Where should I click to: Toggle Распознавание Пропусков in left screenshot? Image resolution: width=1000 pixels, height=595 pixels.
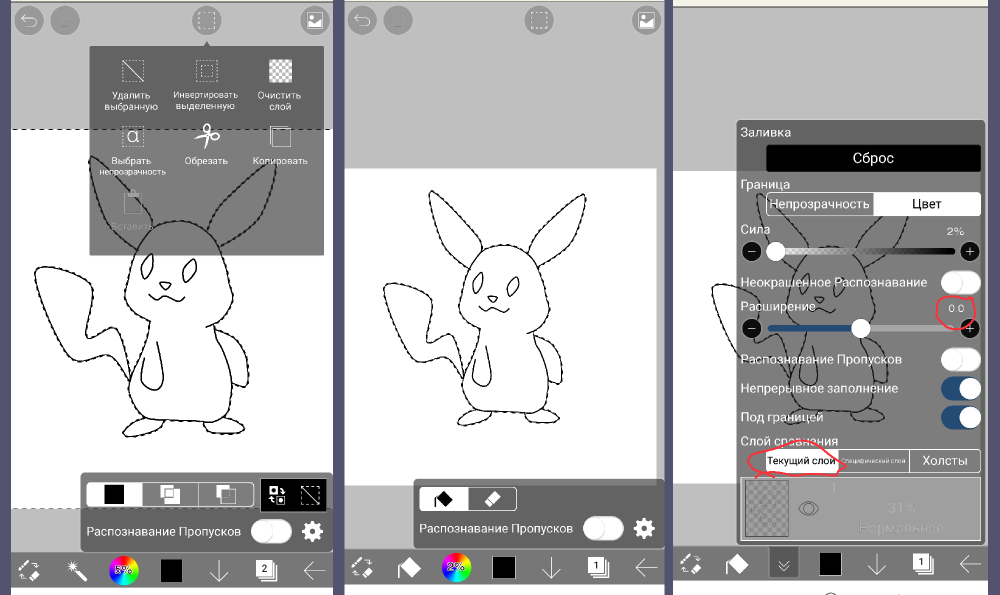(x=271, y=531)
